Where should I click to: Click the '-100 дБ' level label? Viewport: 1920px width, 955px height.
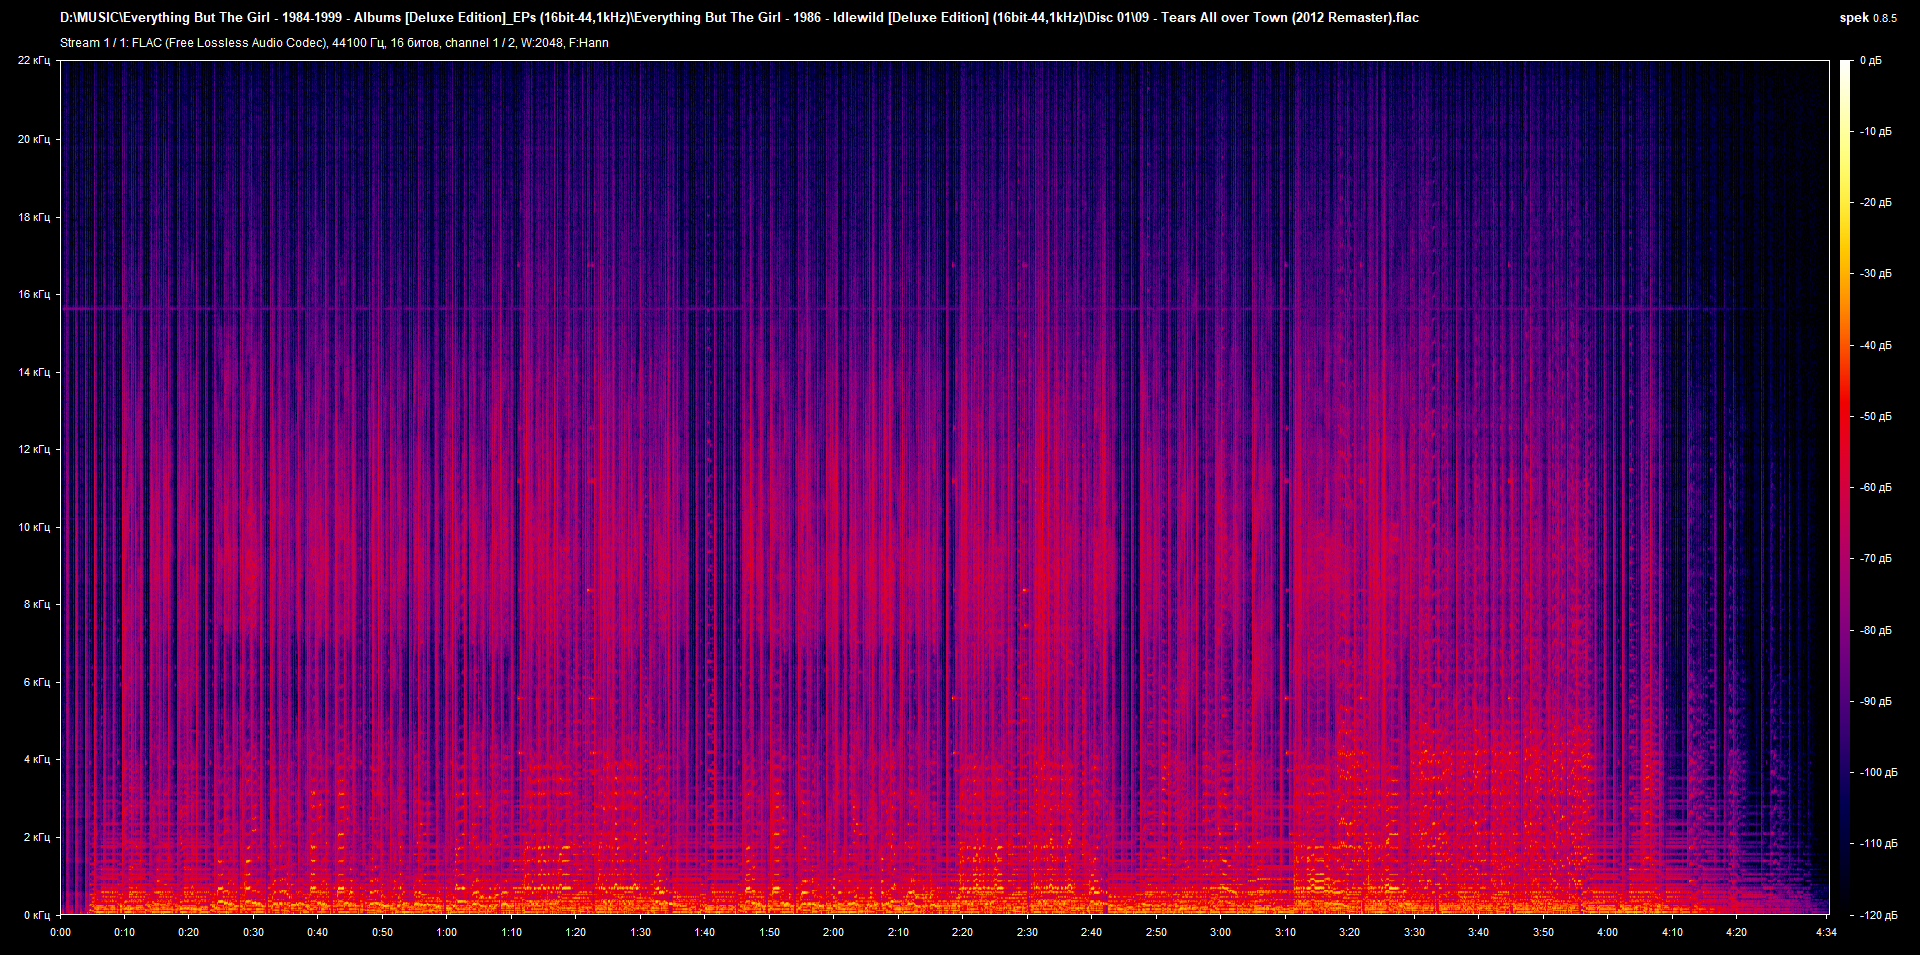(1877, 773)
